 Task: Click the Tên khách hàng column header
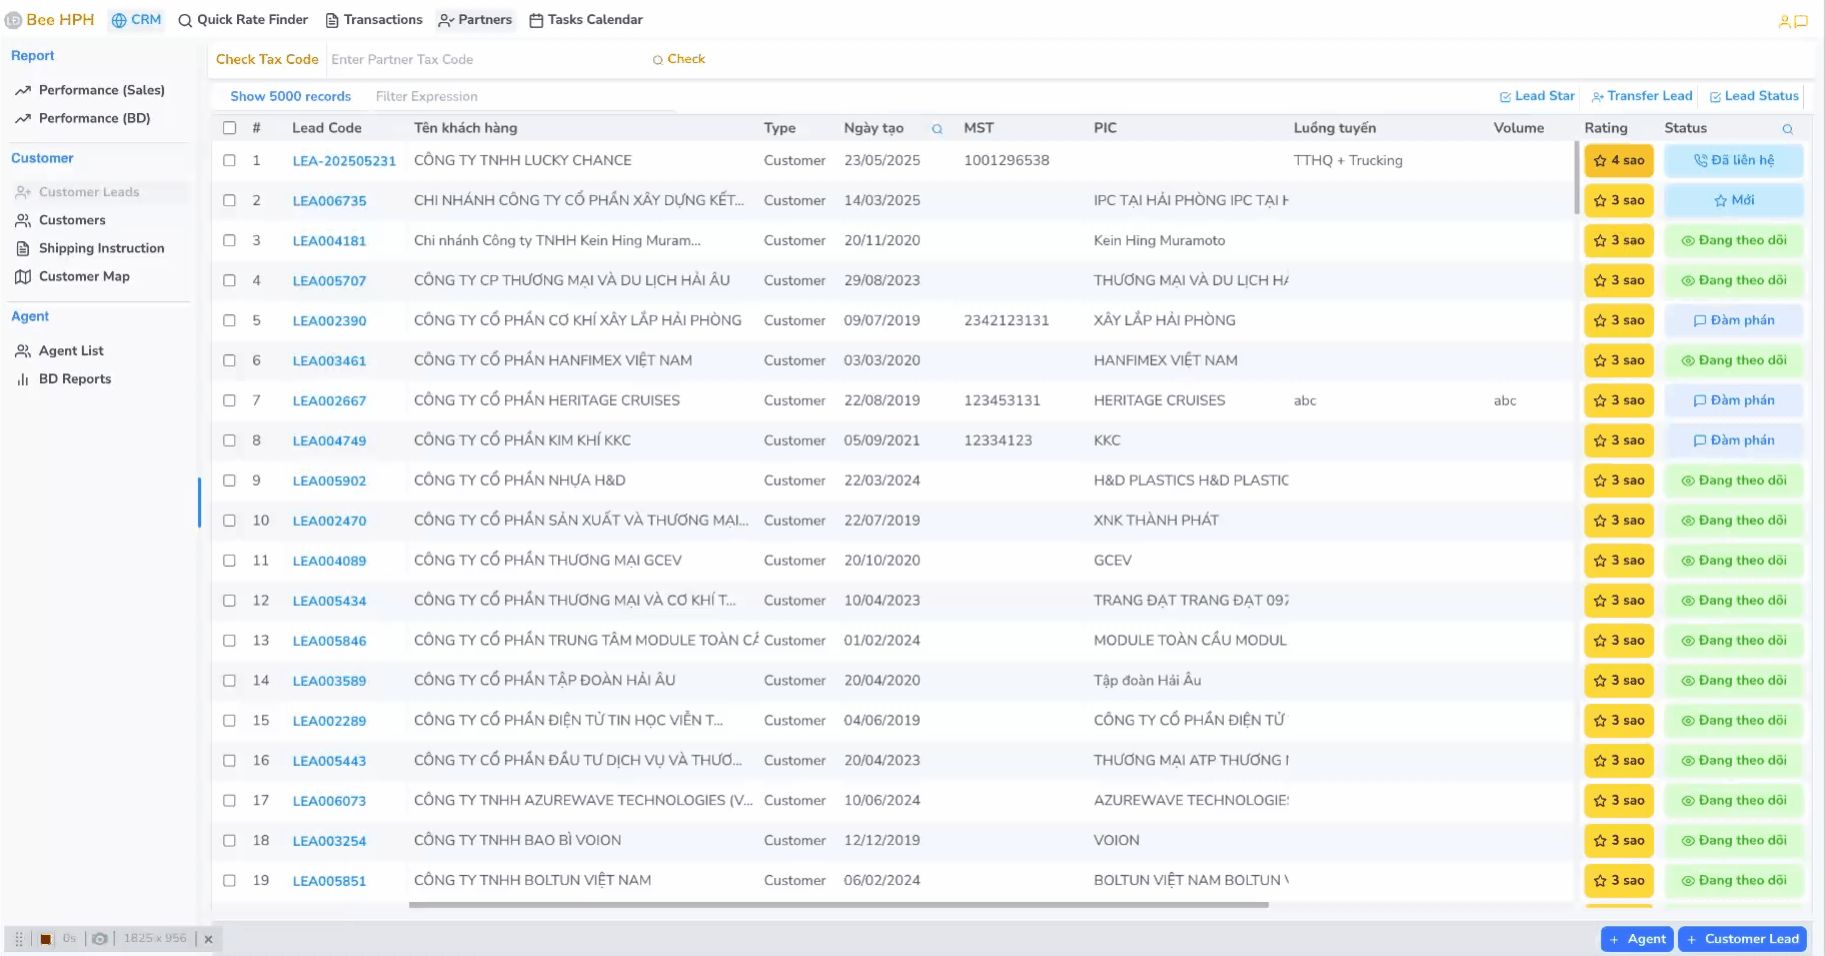tap(465, 128)
